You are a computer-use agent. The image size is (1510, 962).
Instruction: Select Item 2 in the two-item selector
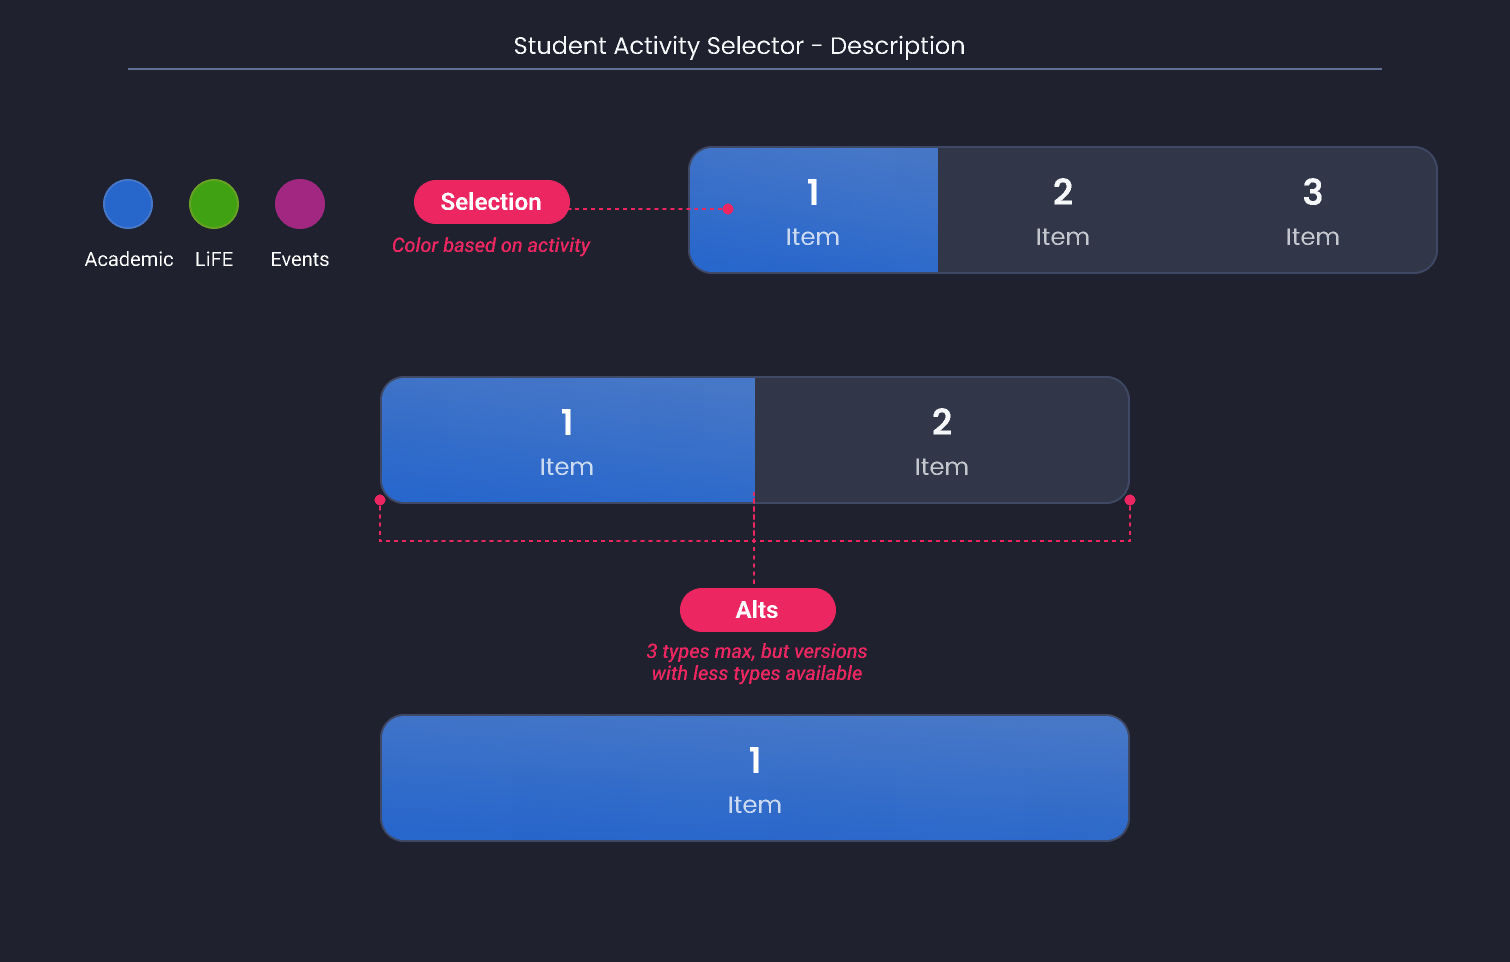(941, 440)
